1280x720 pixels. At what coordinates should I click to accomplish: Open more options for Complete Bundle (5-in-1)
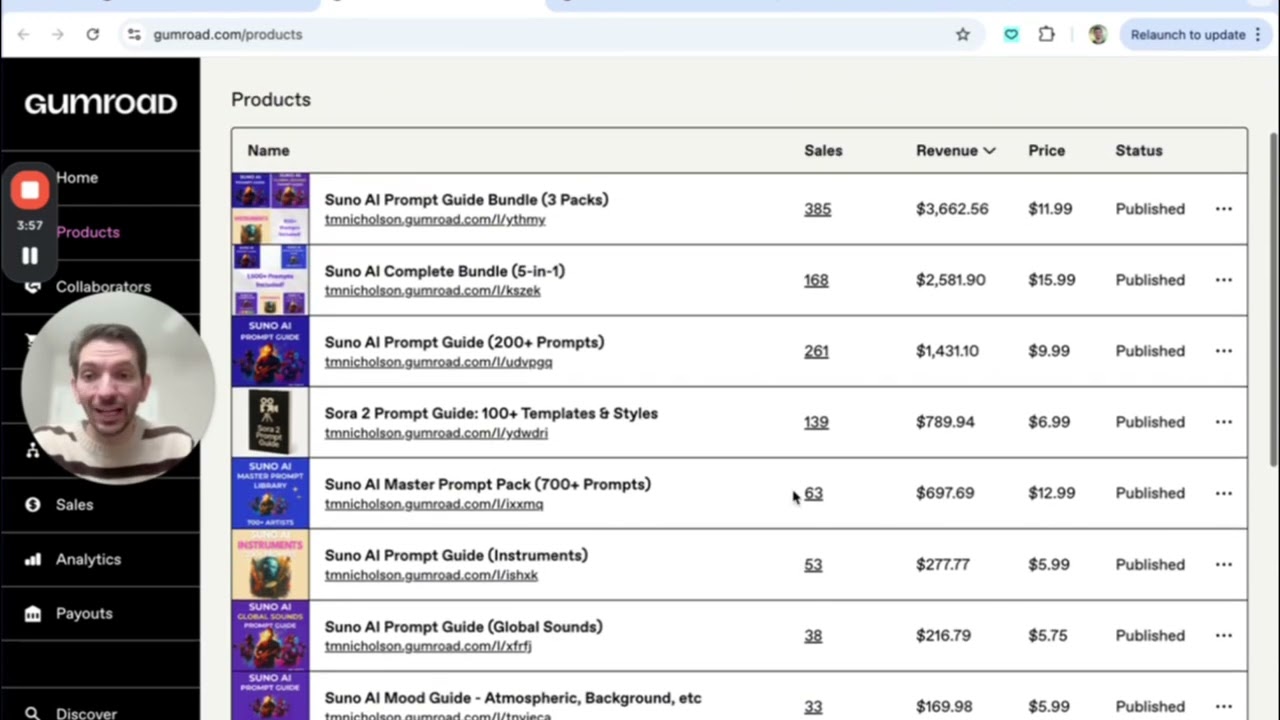pos(1223,280)
